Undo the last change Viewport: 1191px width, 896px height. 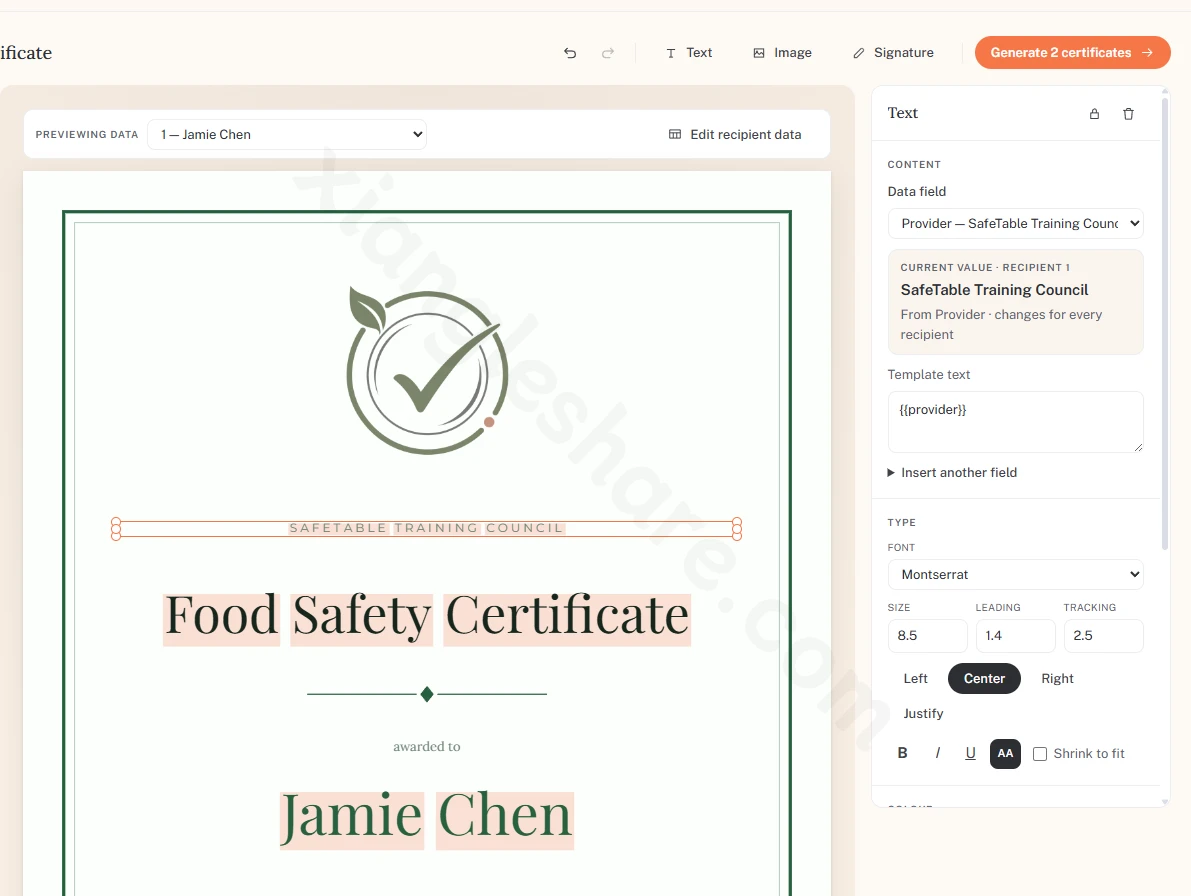570,52
